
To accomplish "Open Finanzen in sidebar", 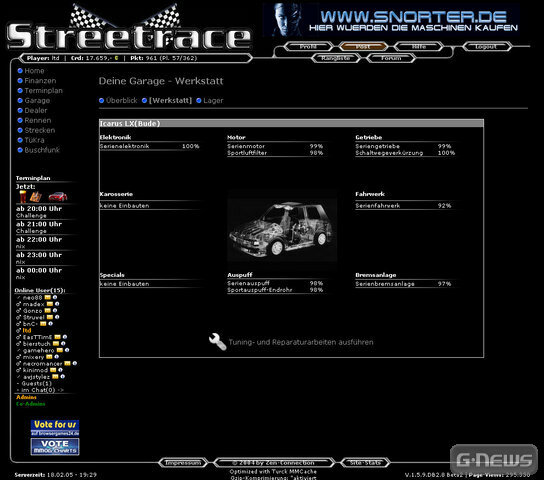I will tap(40, 80).
